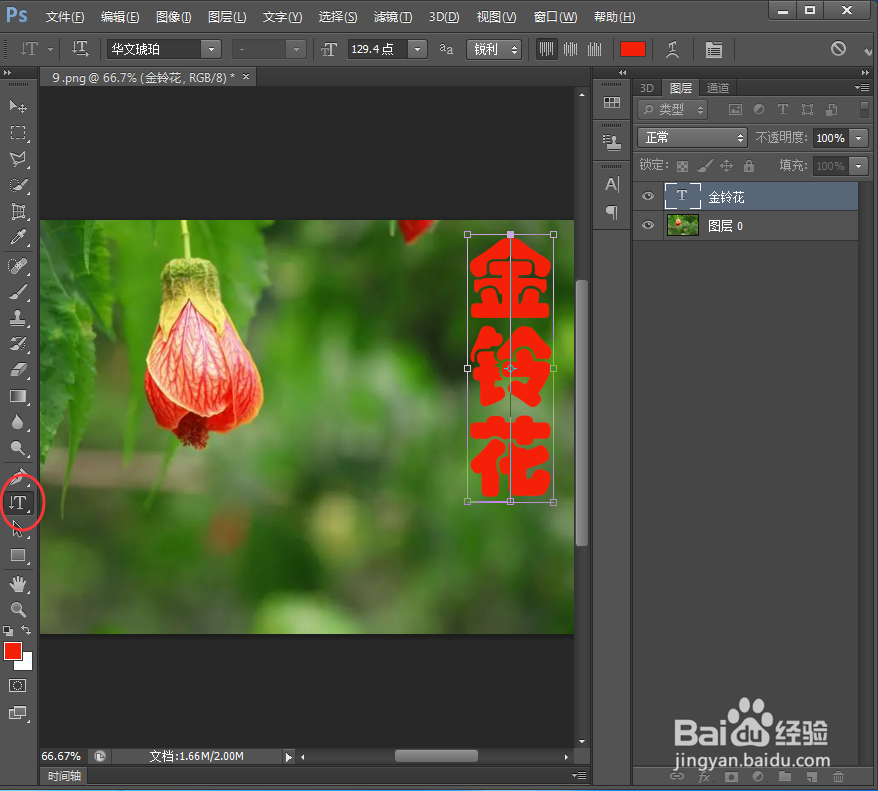The image size is (878, 791).
Task: Toggle text orientation in options bar
Action: coord(80,49)
